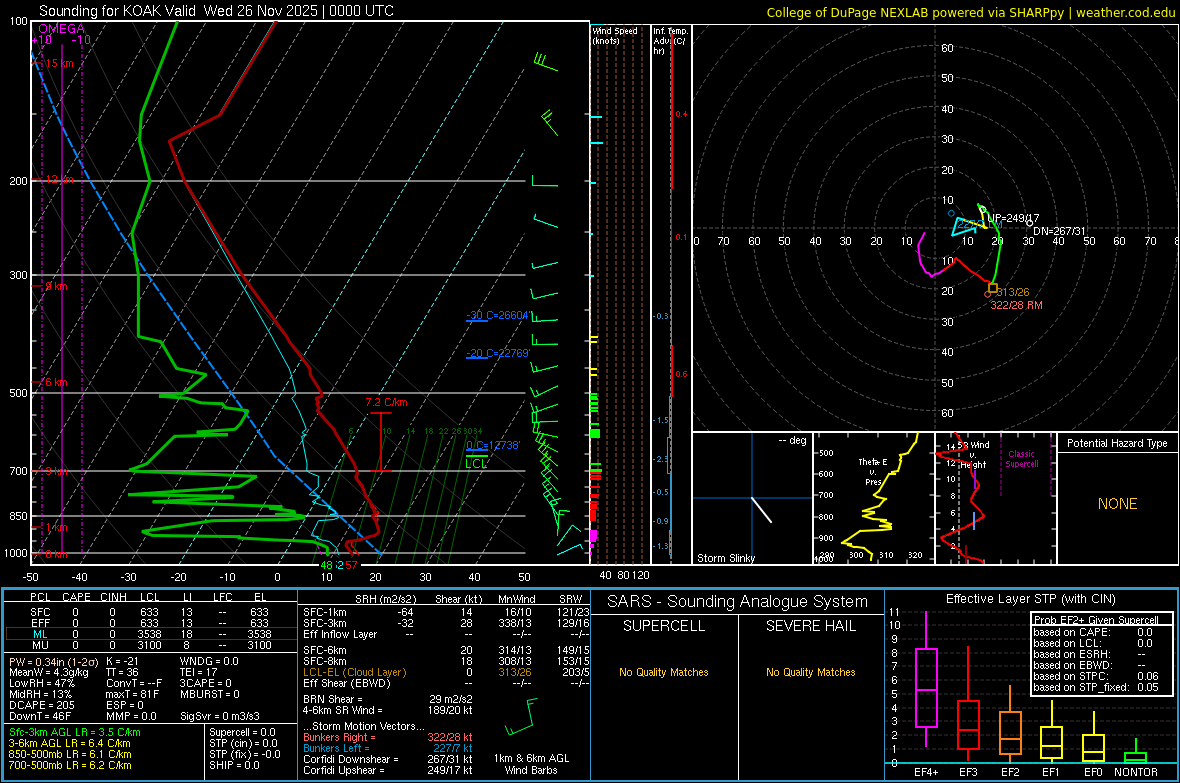This screenshot has height=783, width=1180.
Task: Click the Corfidi Downshear row
Action: pos(388,759)
